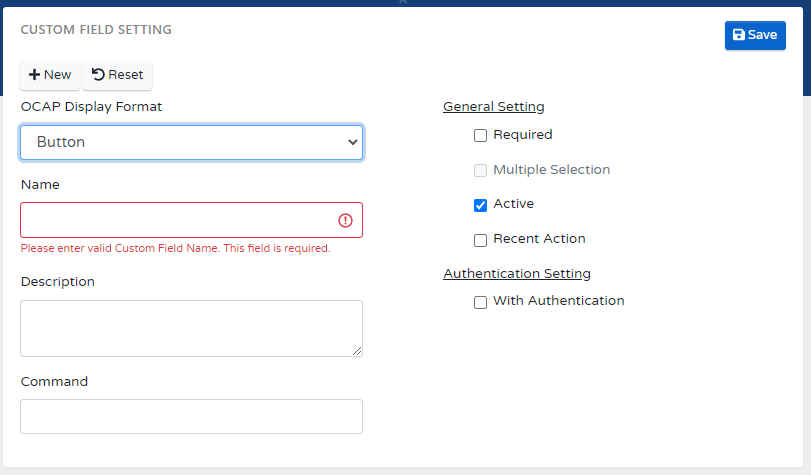Enable the Required checkbox

click(x=480, y=136)
